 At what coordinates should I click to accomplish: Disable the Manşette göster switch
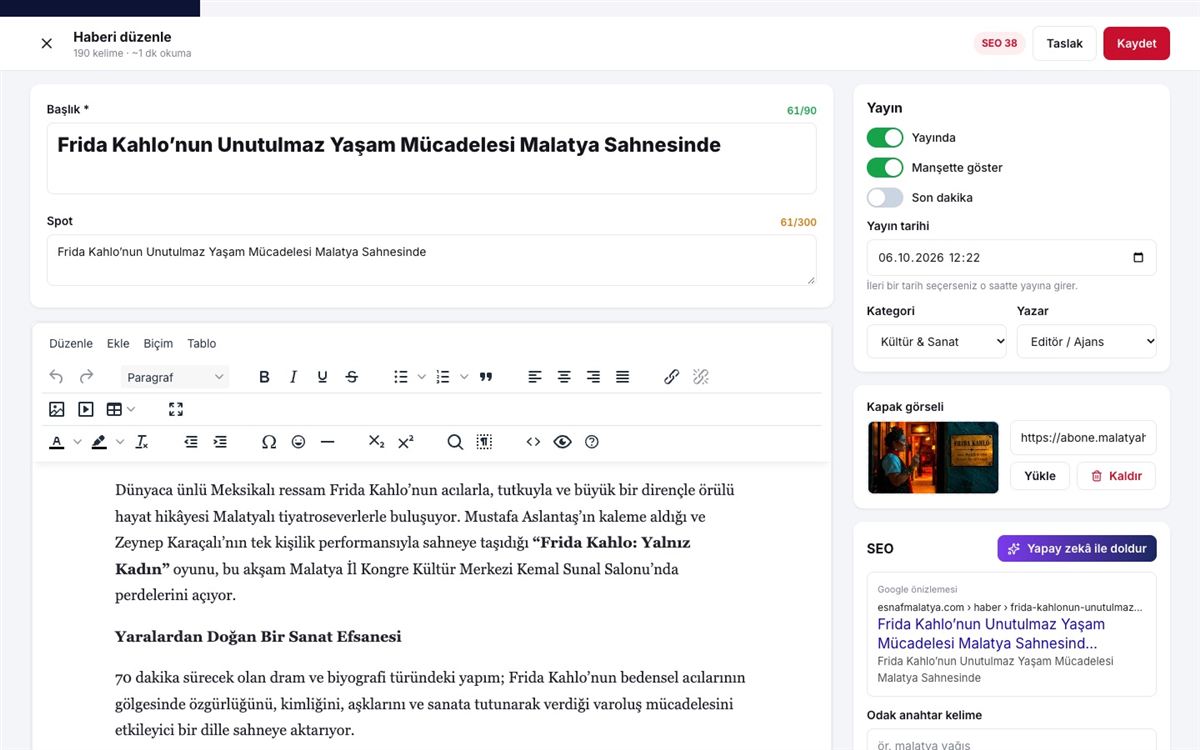pos(885,168)
